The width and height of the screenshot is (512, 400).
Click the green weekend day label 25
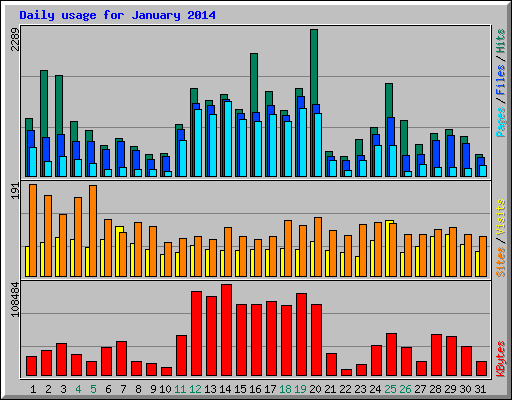coord(390,389)
